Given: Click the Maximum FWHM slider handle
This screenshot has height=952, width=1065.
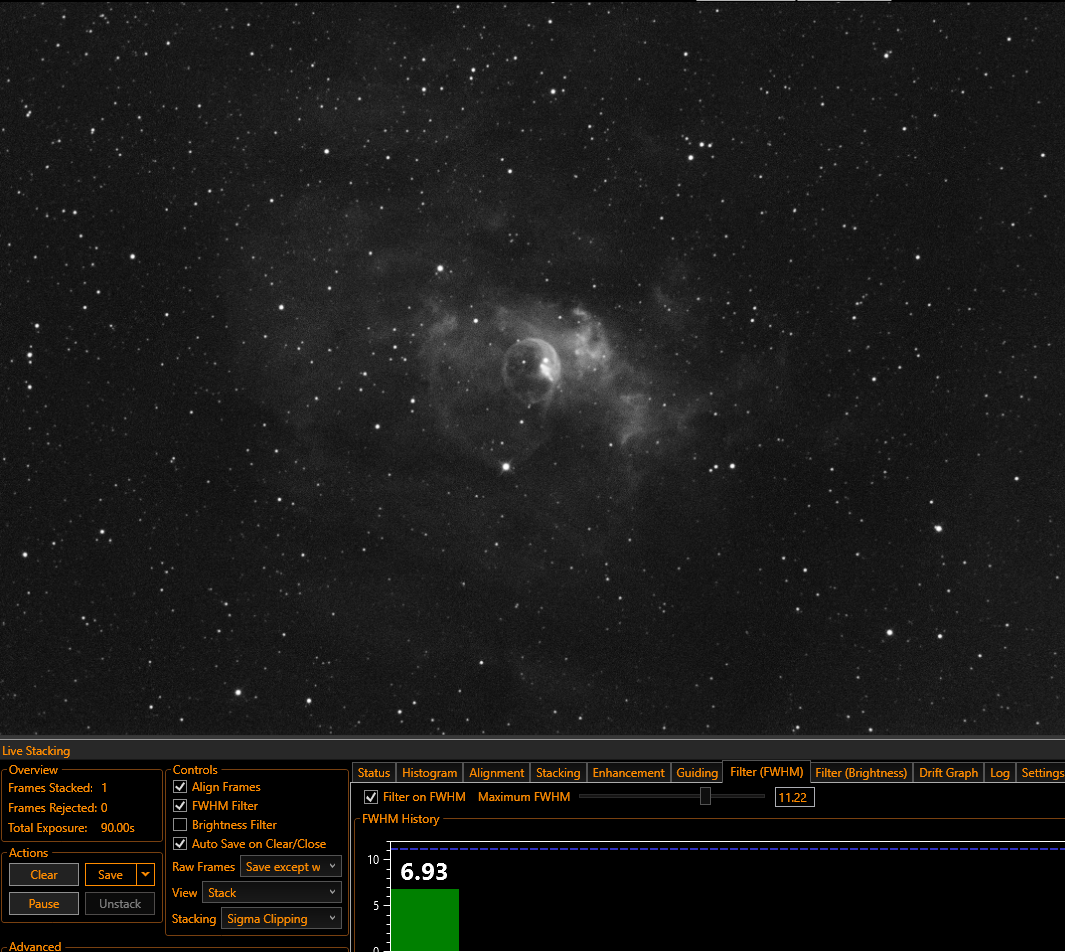Looking at the screenshot, I should (x=705, y=796).
